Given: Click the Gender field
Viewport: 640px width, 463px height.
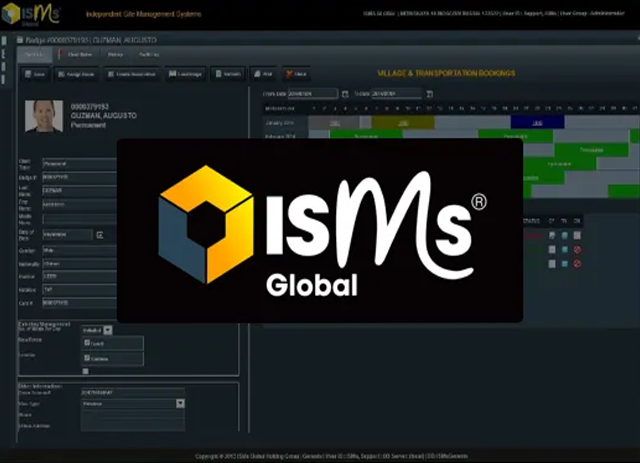Looking at the screenshot, I should click(80, 250).
